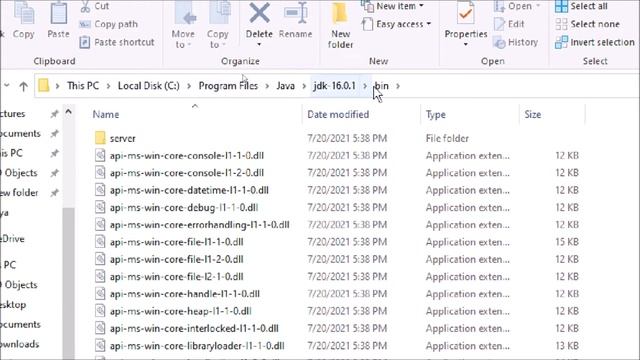This screenshot has height=360, width=640.
Task: Navigate to Local Disk (C:) in the breadcrumb
Action: click(x=149, y=86)
